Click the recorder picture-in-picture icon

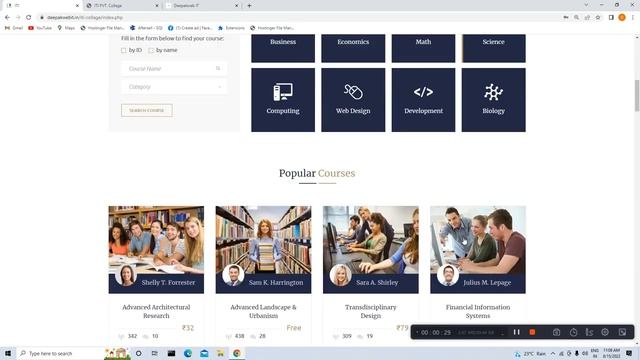[x=622, y=332]
